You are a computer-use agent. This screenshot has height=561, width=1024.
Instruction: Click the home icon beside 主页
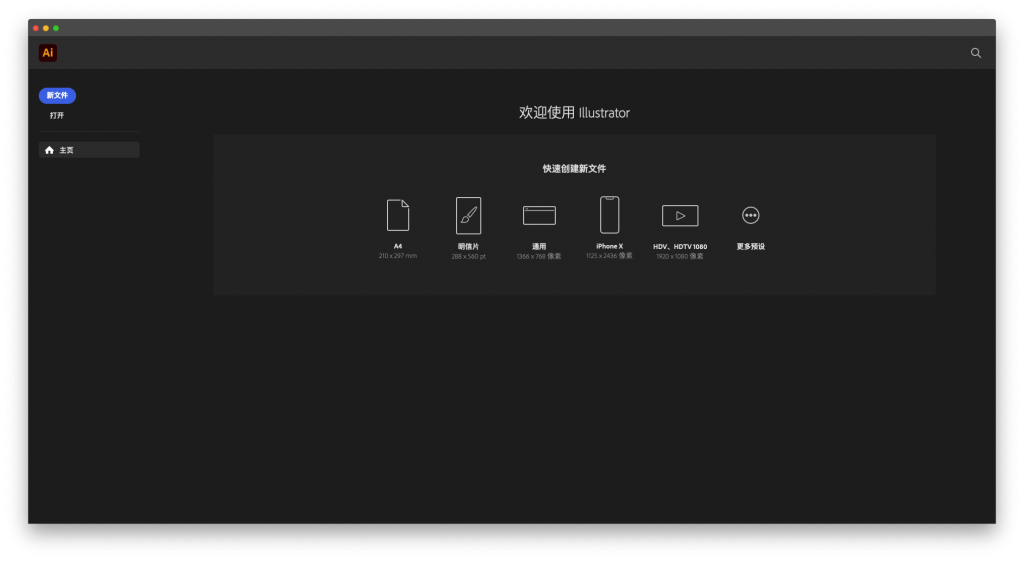(x=49, y=150)
